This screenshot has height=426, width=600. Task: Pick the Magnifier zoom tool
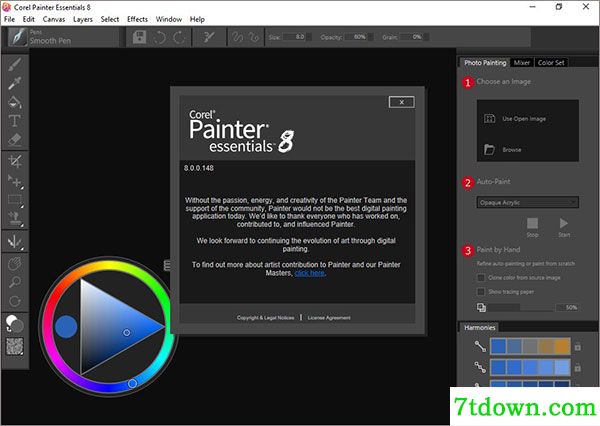(x=15, y=282)
